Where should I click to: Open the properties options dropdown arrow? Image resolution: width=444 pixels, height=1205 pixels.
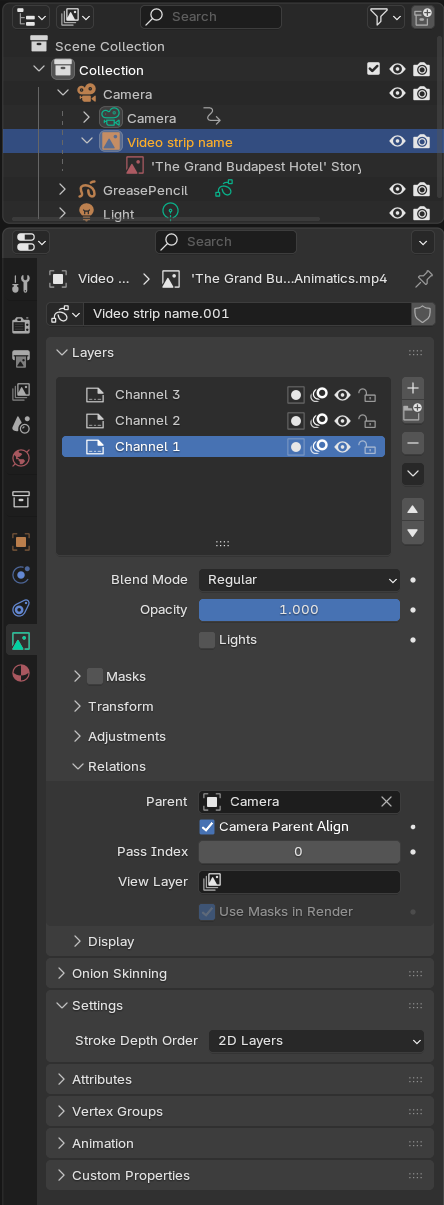coord(422,242)
